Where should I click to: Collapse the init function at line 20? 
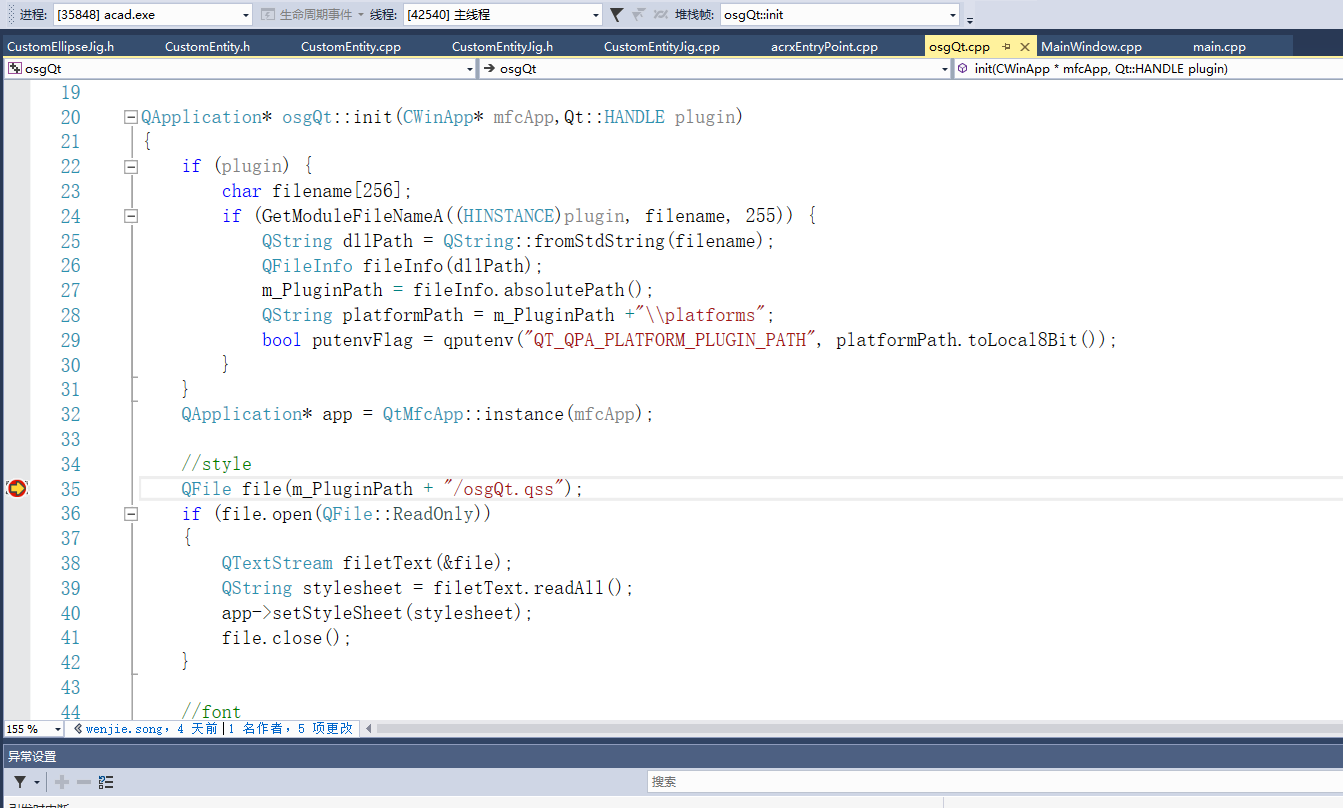(130, 117)
